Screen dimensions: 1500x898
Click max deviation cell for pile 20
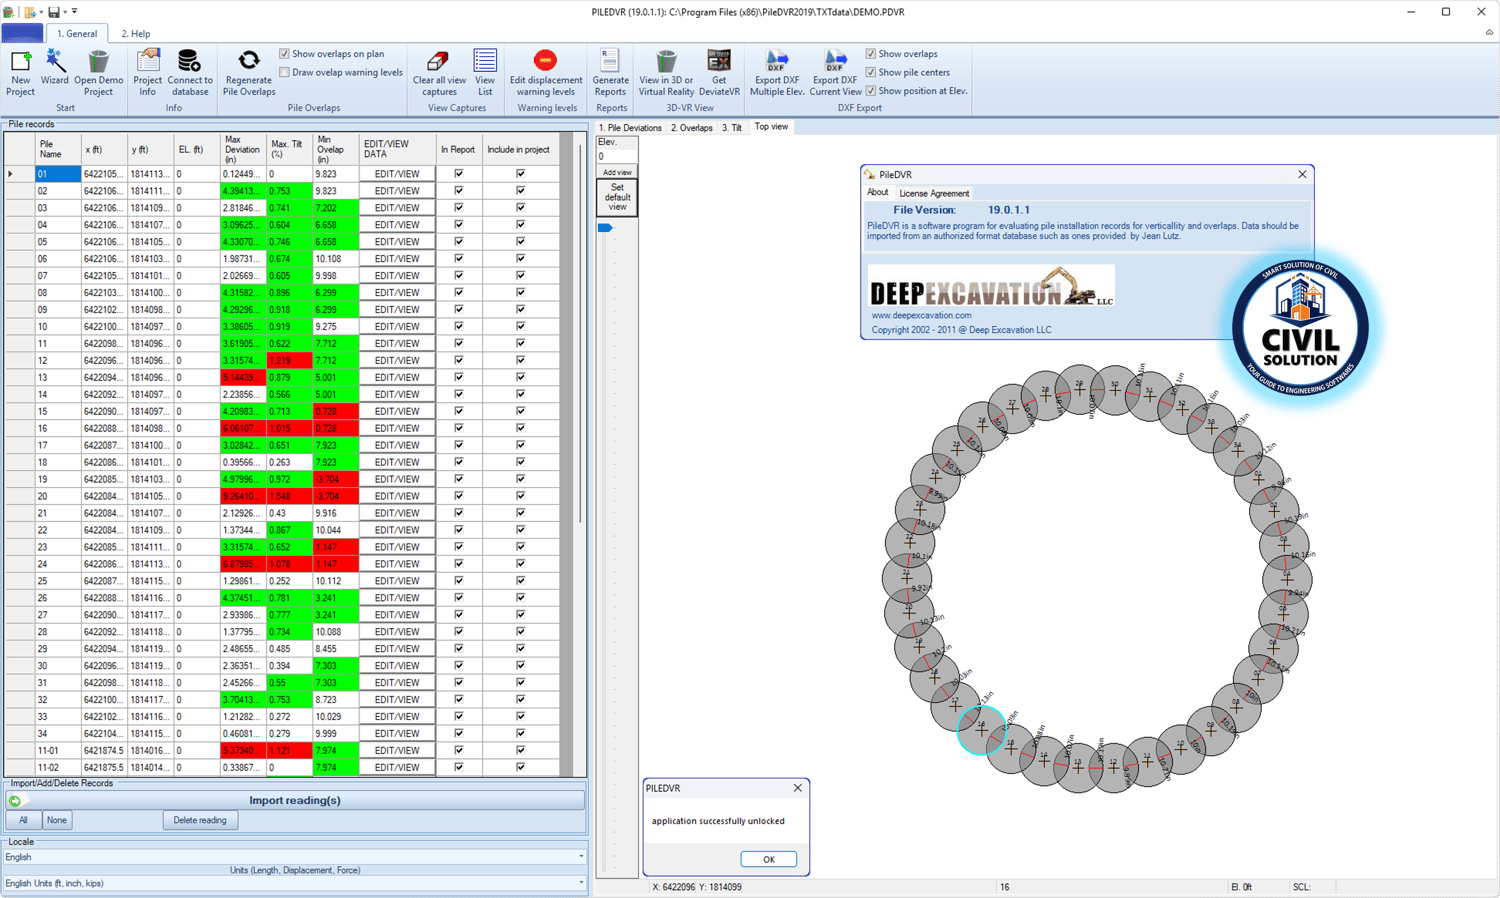[243, 496]
